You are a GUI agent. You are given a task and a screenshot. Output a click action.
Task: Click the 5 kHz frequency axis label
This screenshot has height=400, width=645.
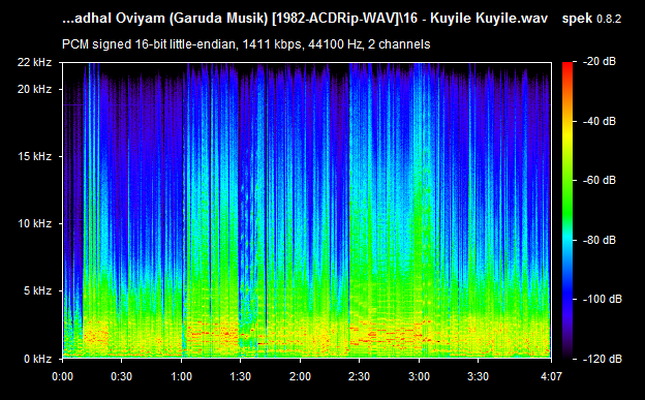(x=37, y=291)
